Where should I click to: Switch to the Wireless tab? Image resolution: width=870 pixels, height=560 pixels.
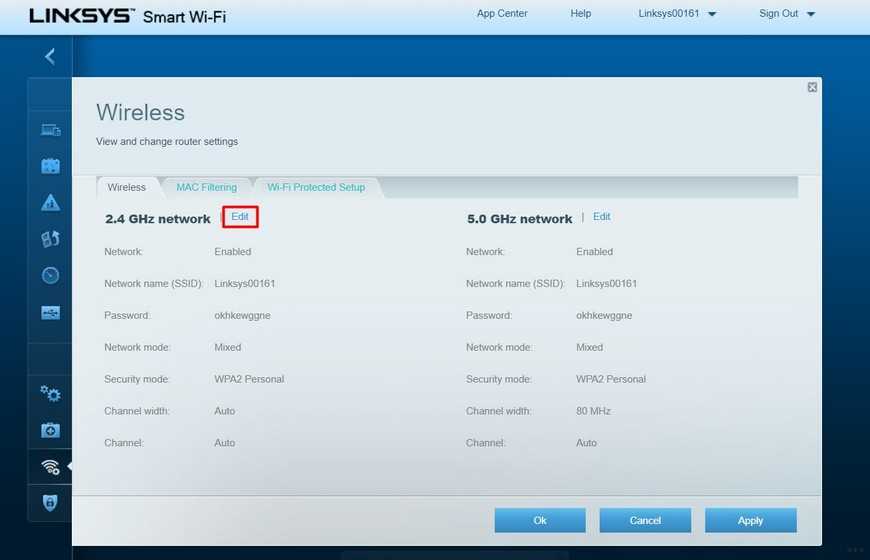(x=127, y=187)
